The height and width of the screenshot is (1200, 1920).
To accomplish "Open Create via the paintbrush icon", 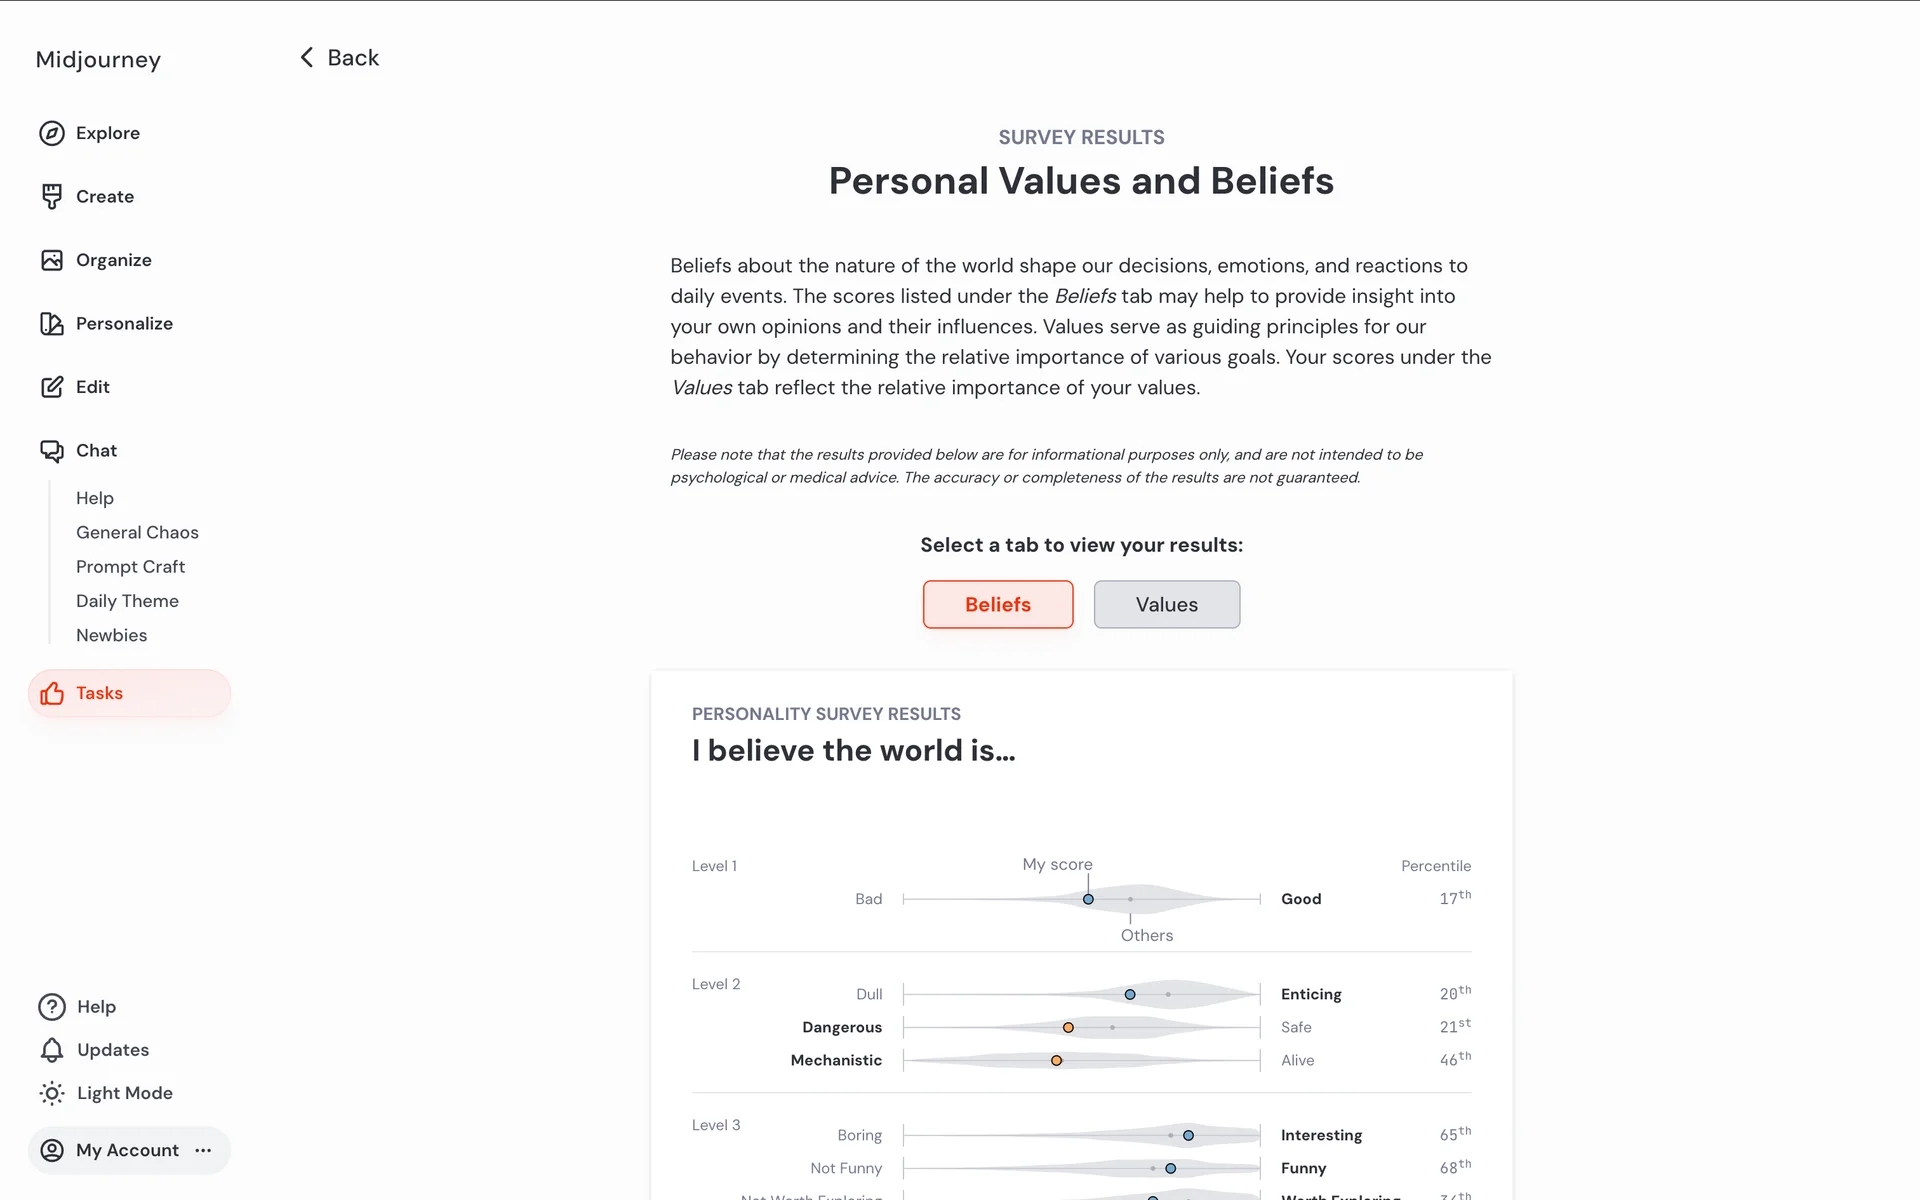I will pos(52,197).
